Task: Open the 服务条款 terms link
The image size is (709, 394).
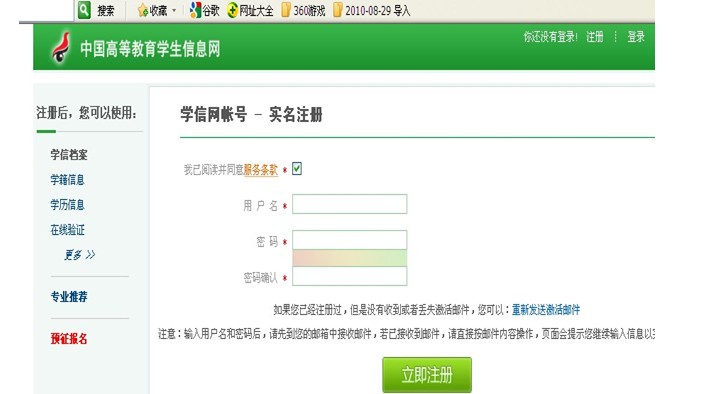Action: point(261,170)
